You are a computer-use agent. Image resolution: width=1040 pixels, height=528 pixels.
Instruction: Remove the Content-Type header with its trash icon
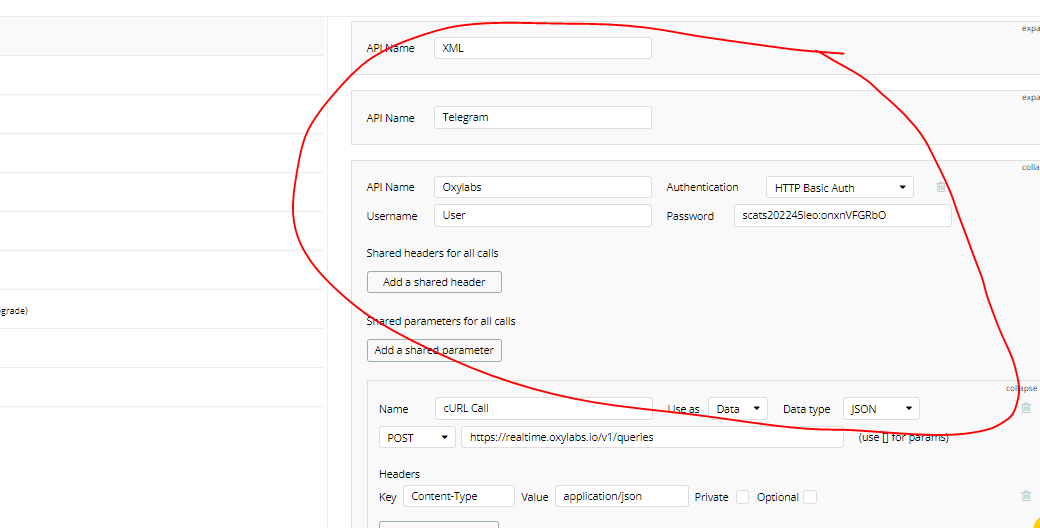pos(1026,495)
